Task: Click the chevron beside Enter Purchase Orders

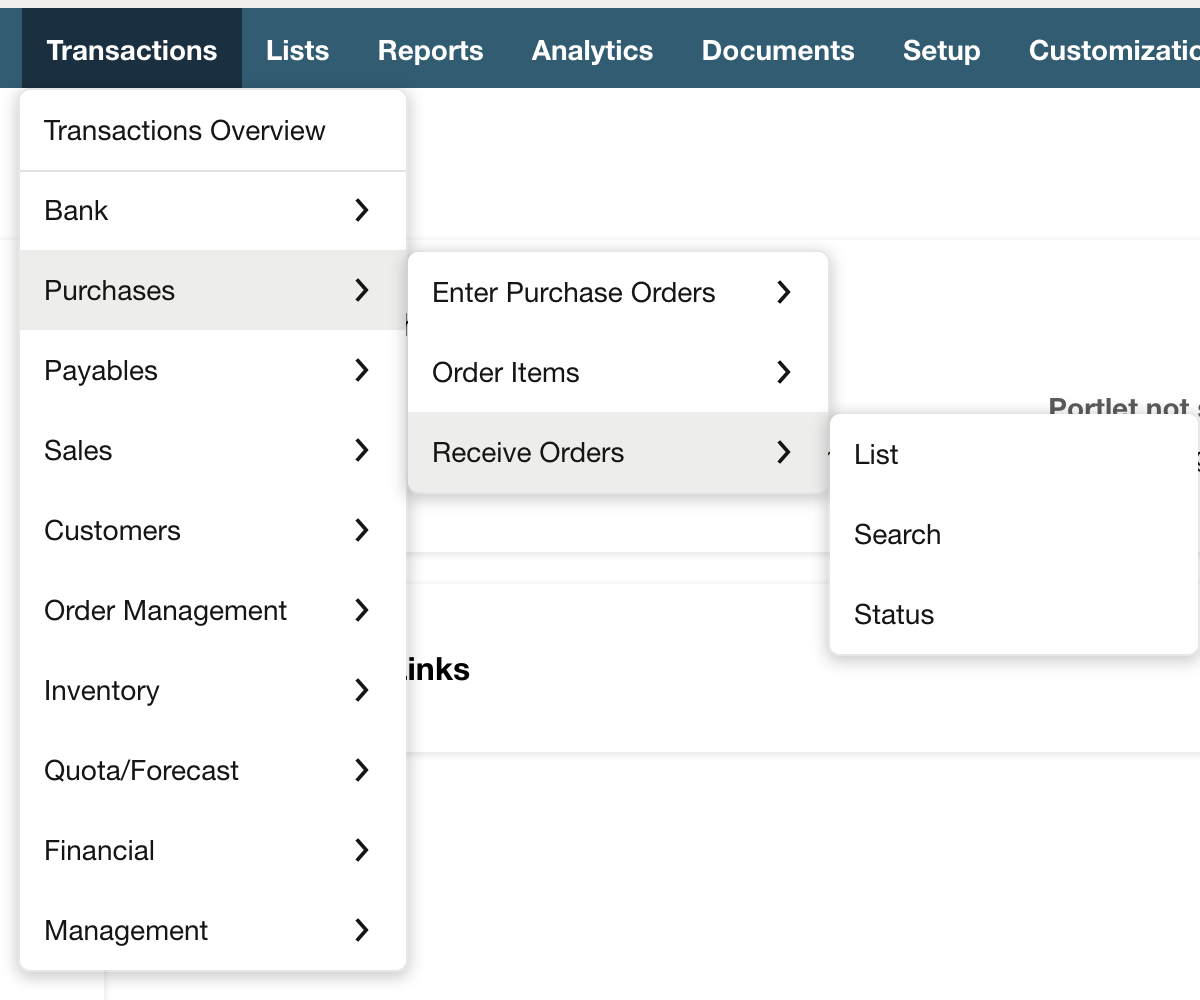Action: coord(784,292)
